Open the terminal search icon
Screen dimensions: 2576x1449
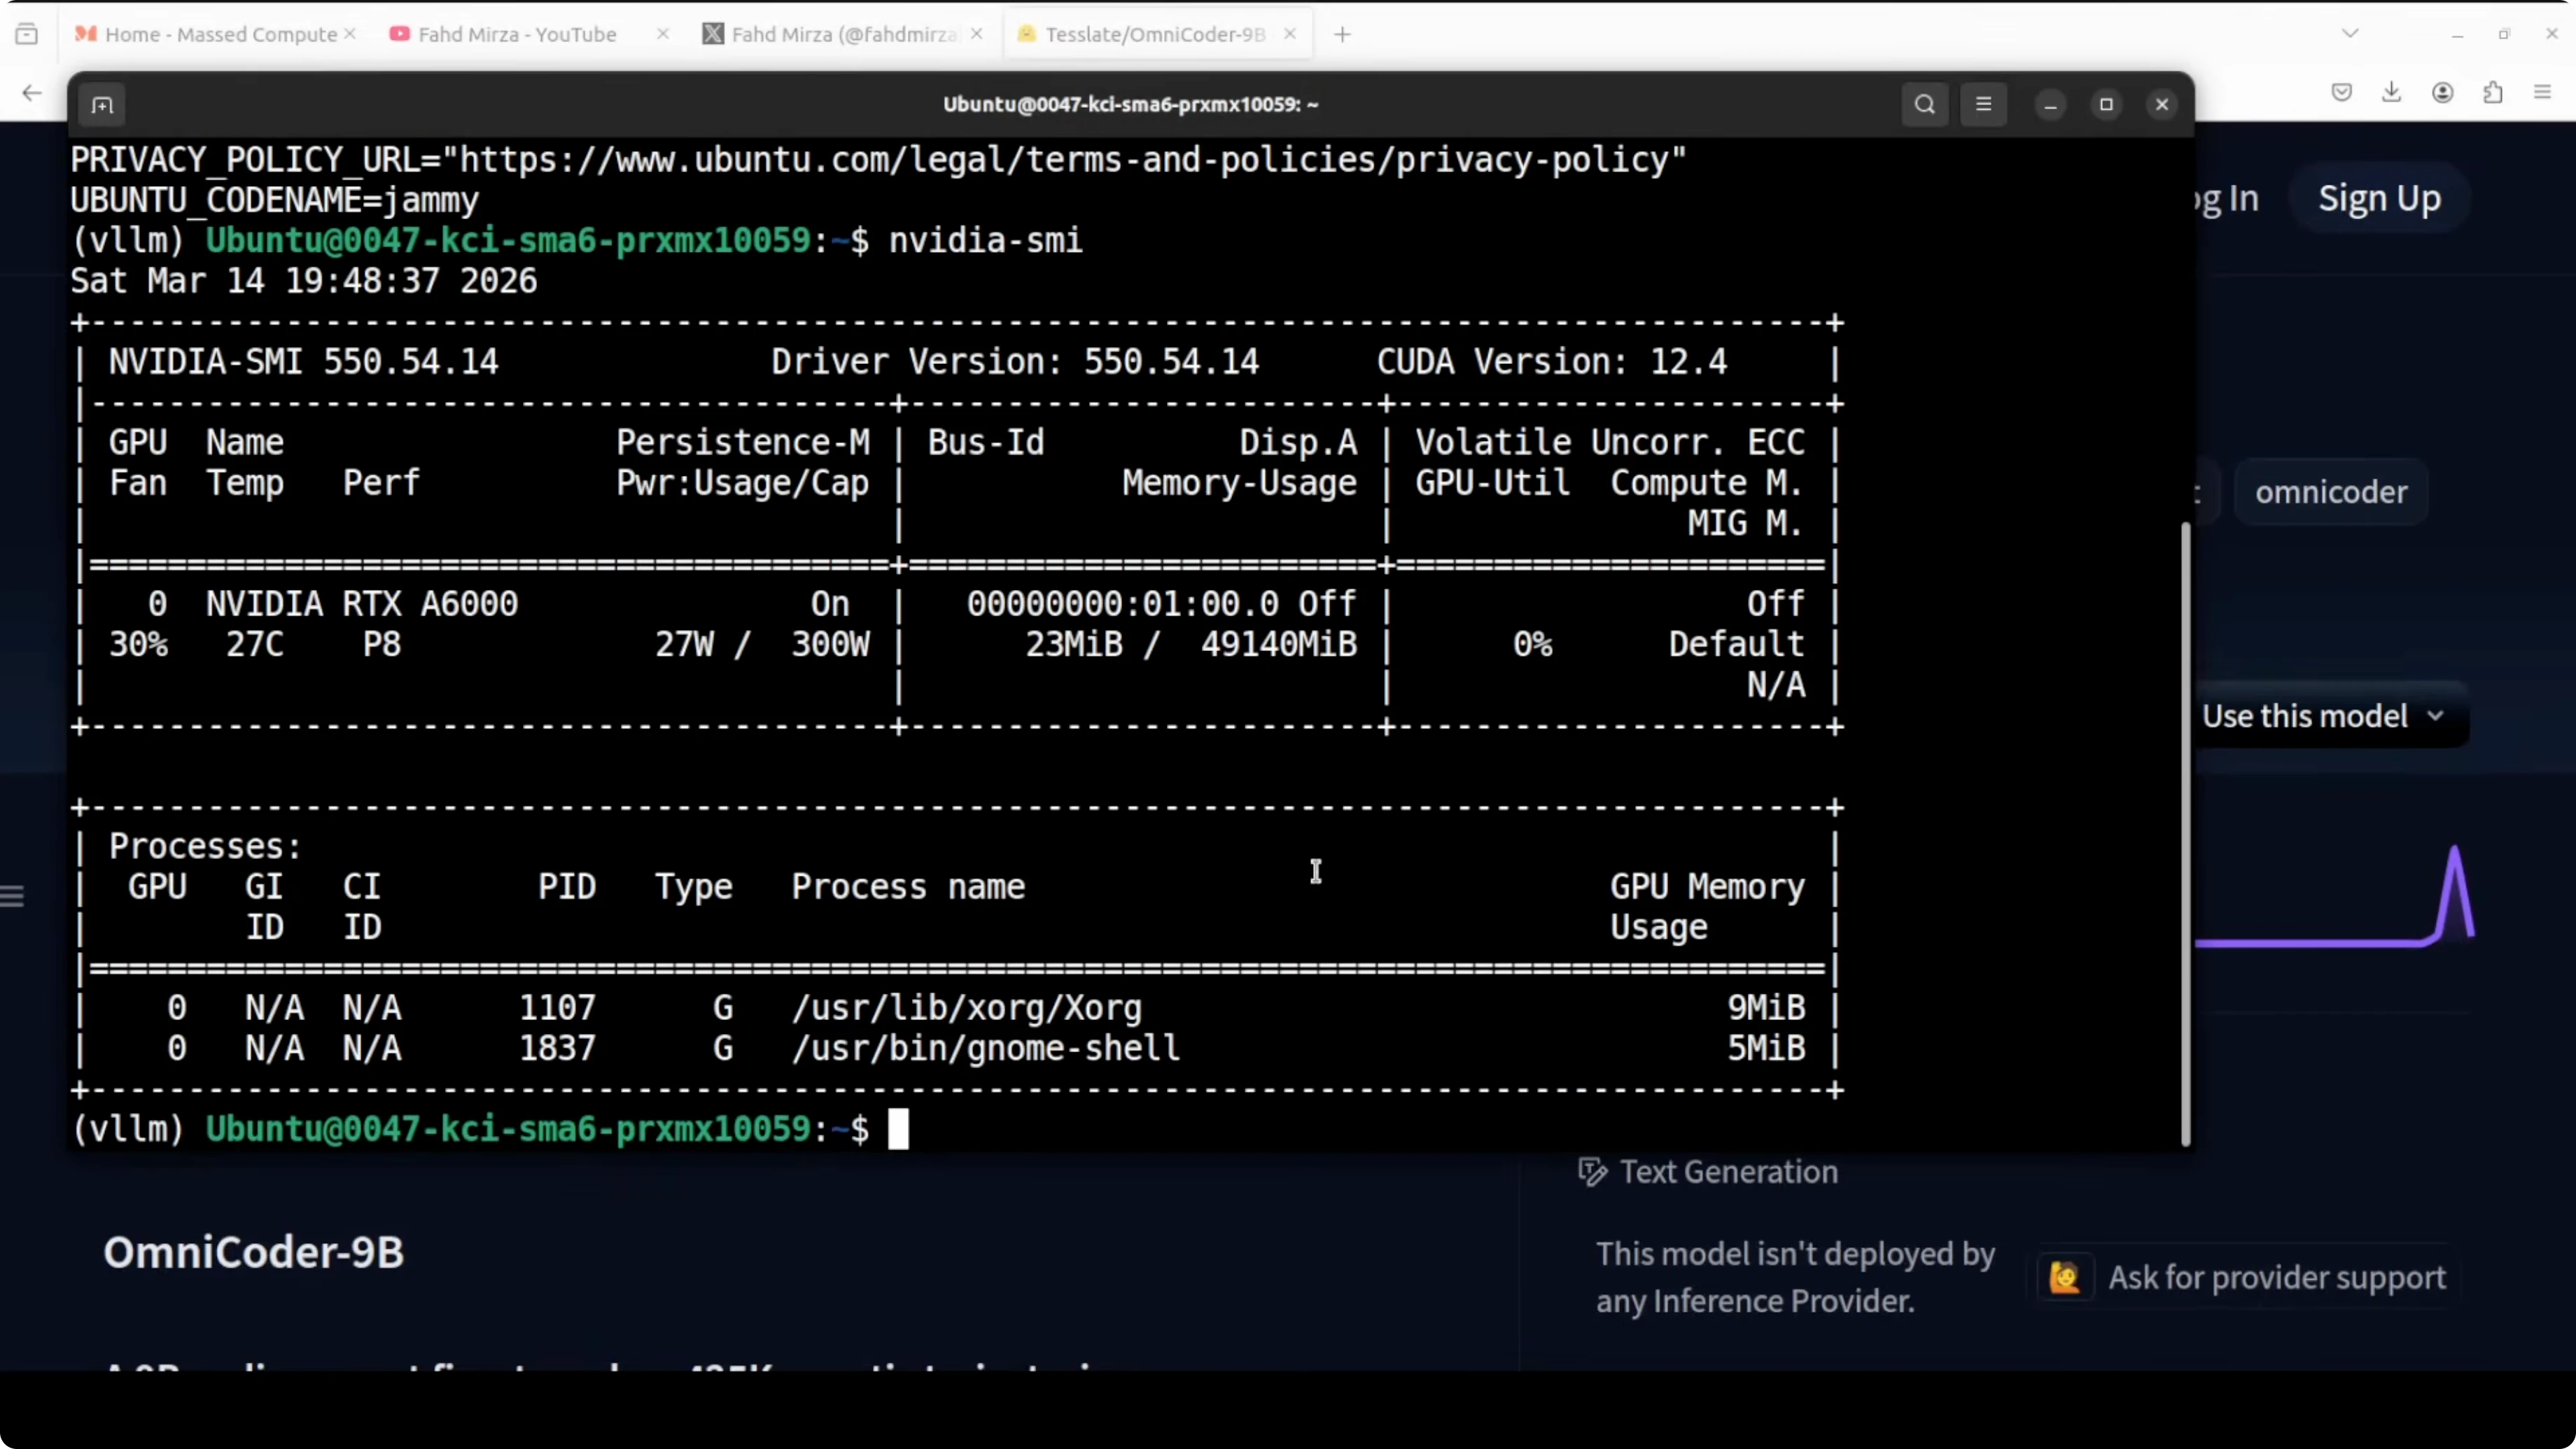pos(1924,105)
